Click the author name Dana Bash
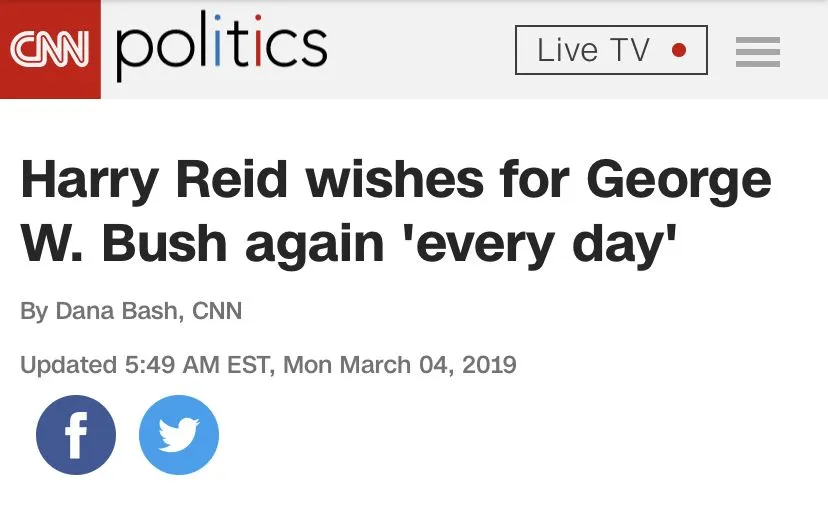The image size is (828, 506). point(117,311)
